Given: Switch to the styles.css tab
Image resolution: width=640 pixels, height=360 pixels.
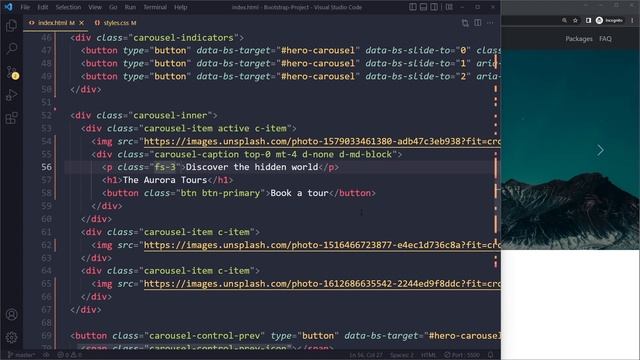Looking at the screenshot, I should tap(116, 23).
